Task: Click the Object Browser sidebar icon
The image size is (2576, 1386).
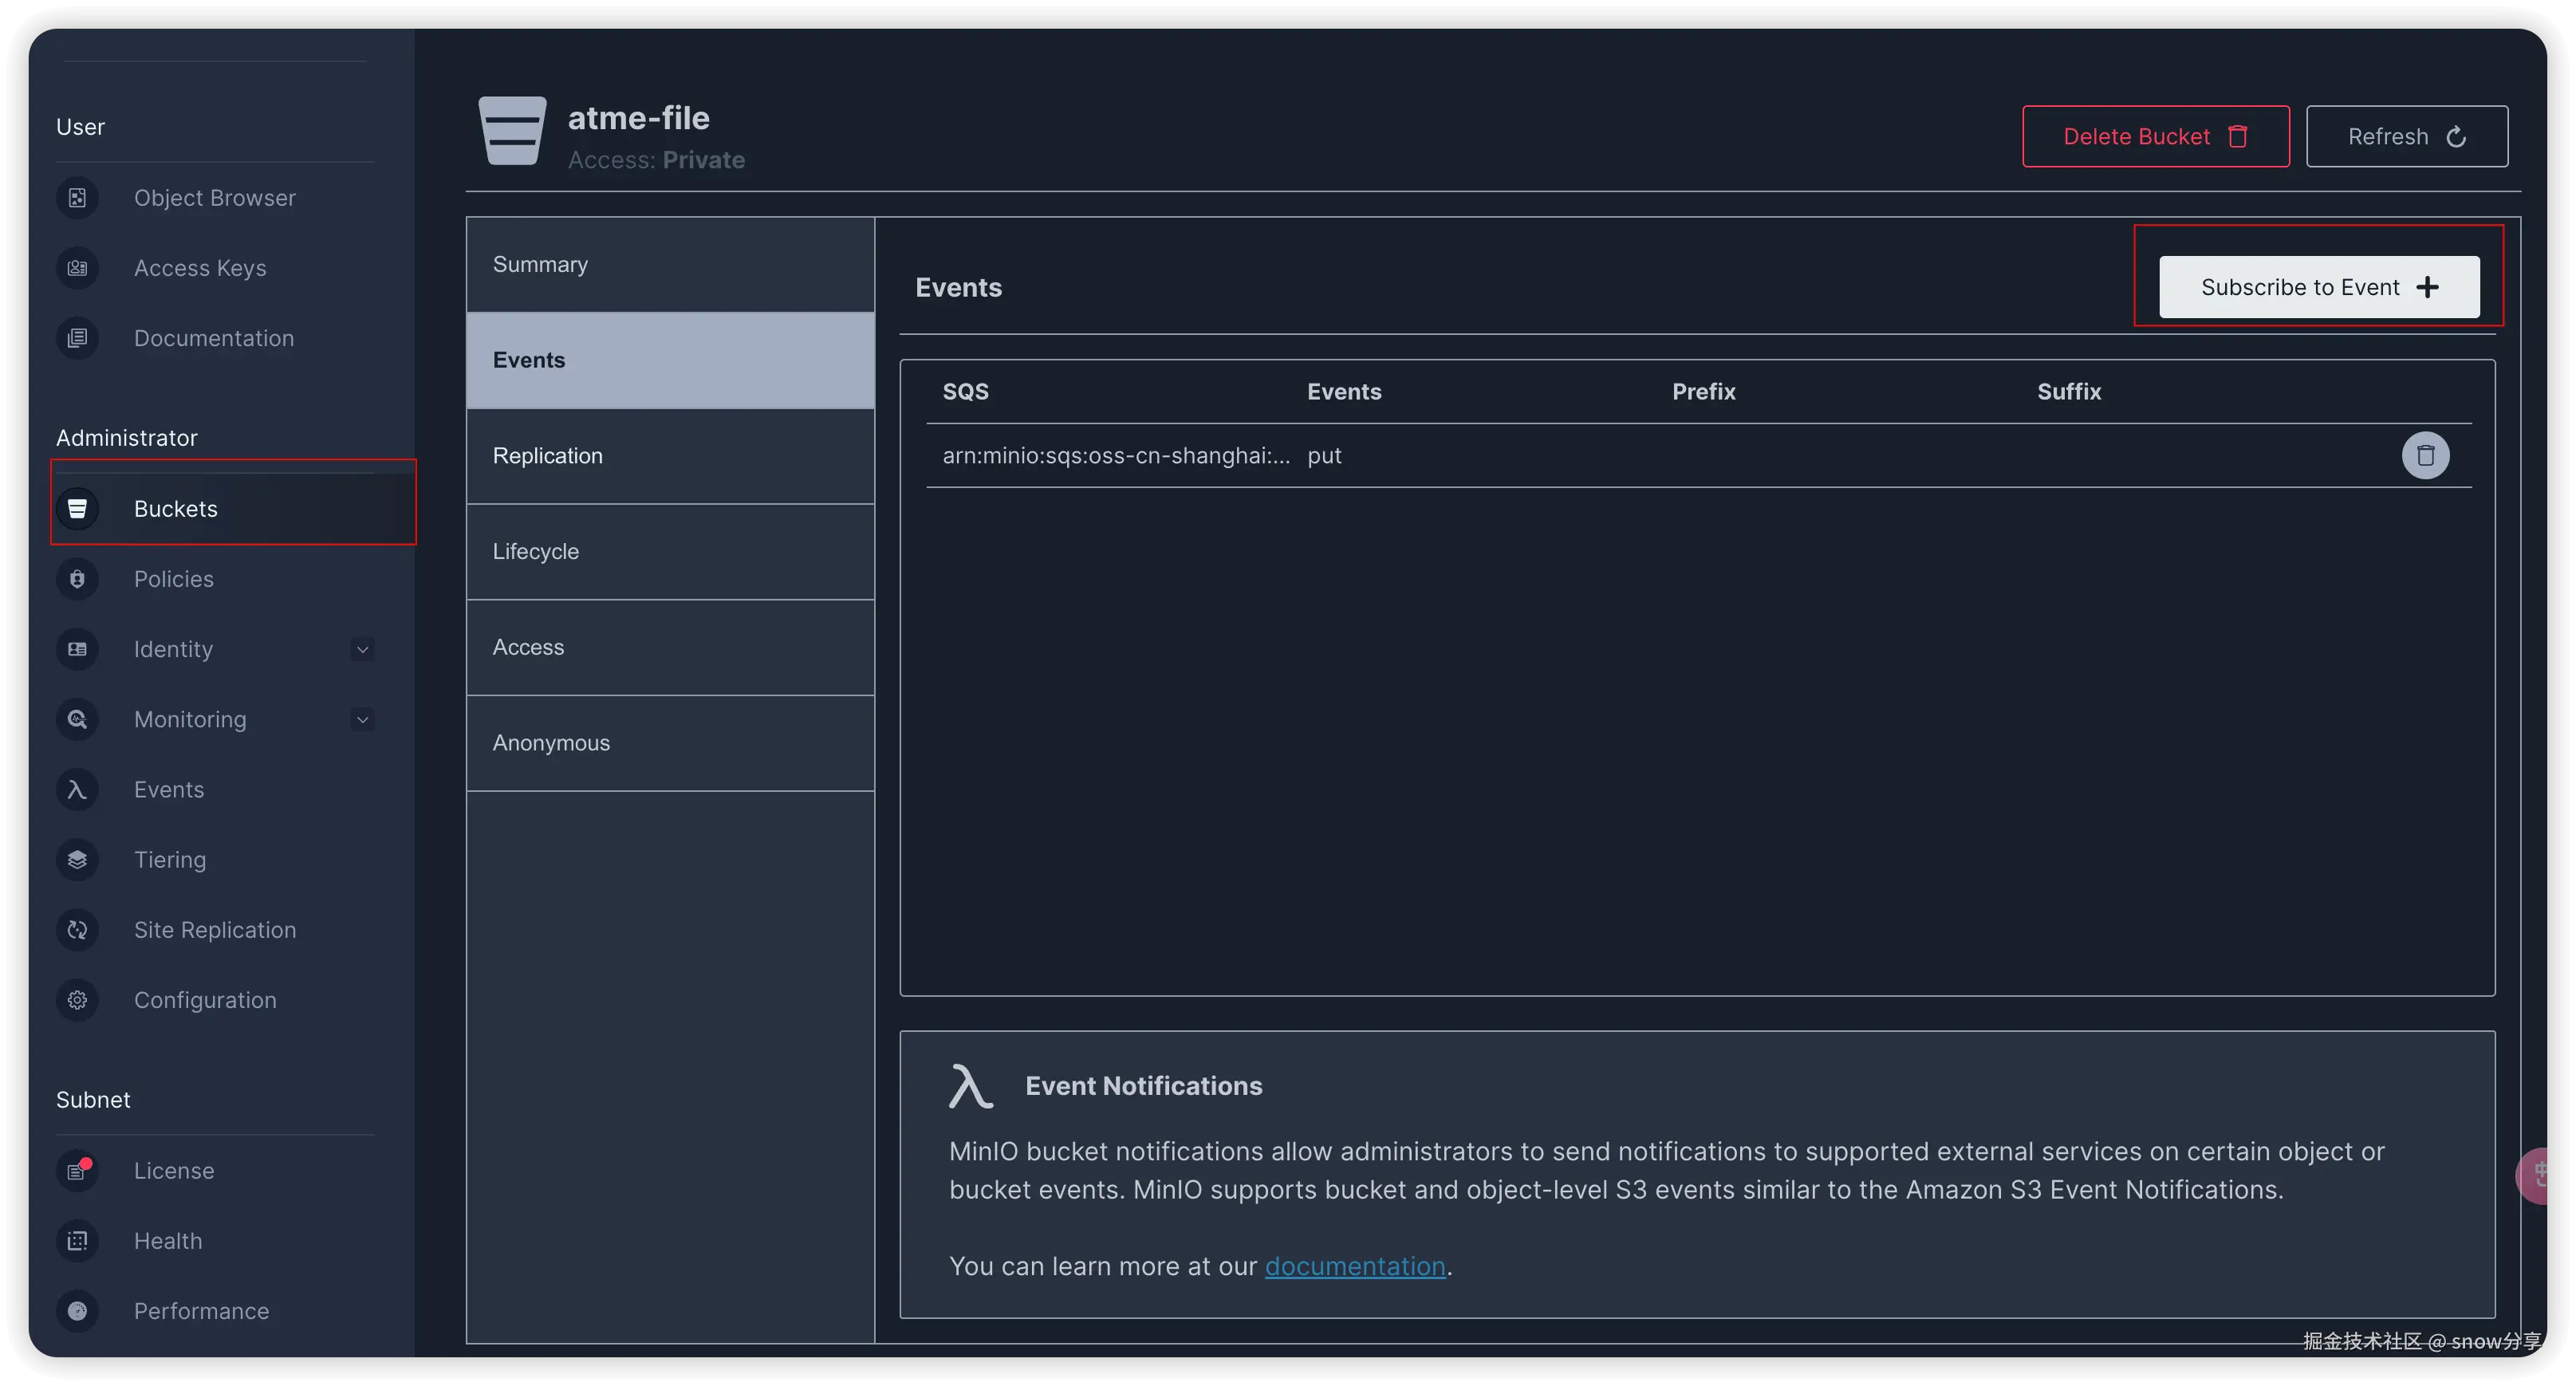Action: click(x=77, y=198)
